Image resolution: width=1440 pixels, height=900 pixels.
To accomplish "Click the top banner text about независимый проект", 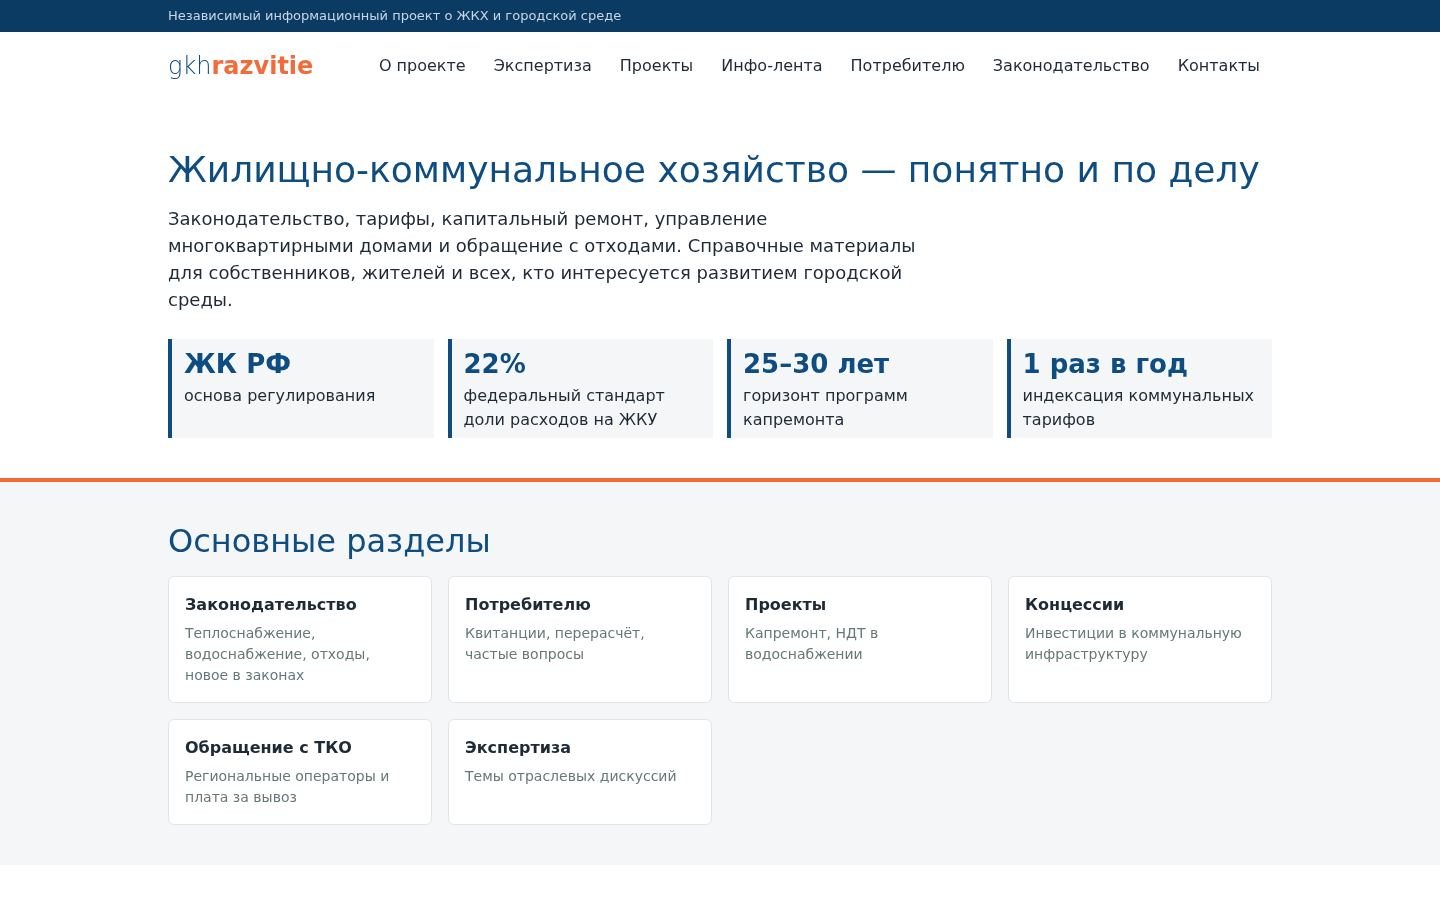I will (394, 16).
